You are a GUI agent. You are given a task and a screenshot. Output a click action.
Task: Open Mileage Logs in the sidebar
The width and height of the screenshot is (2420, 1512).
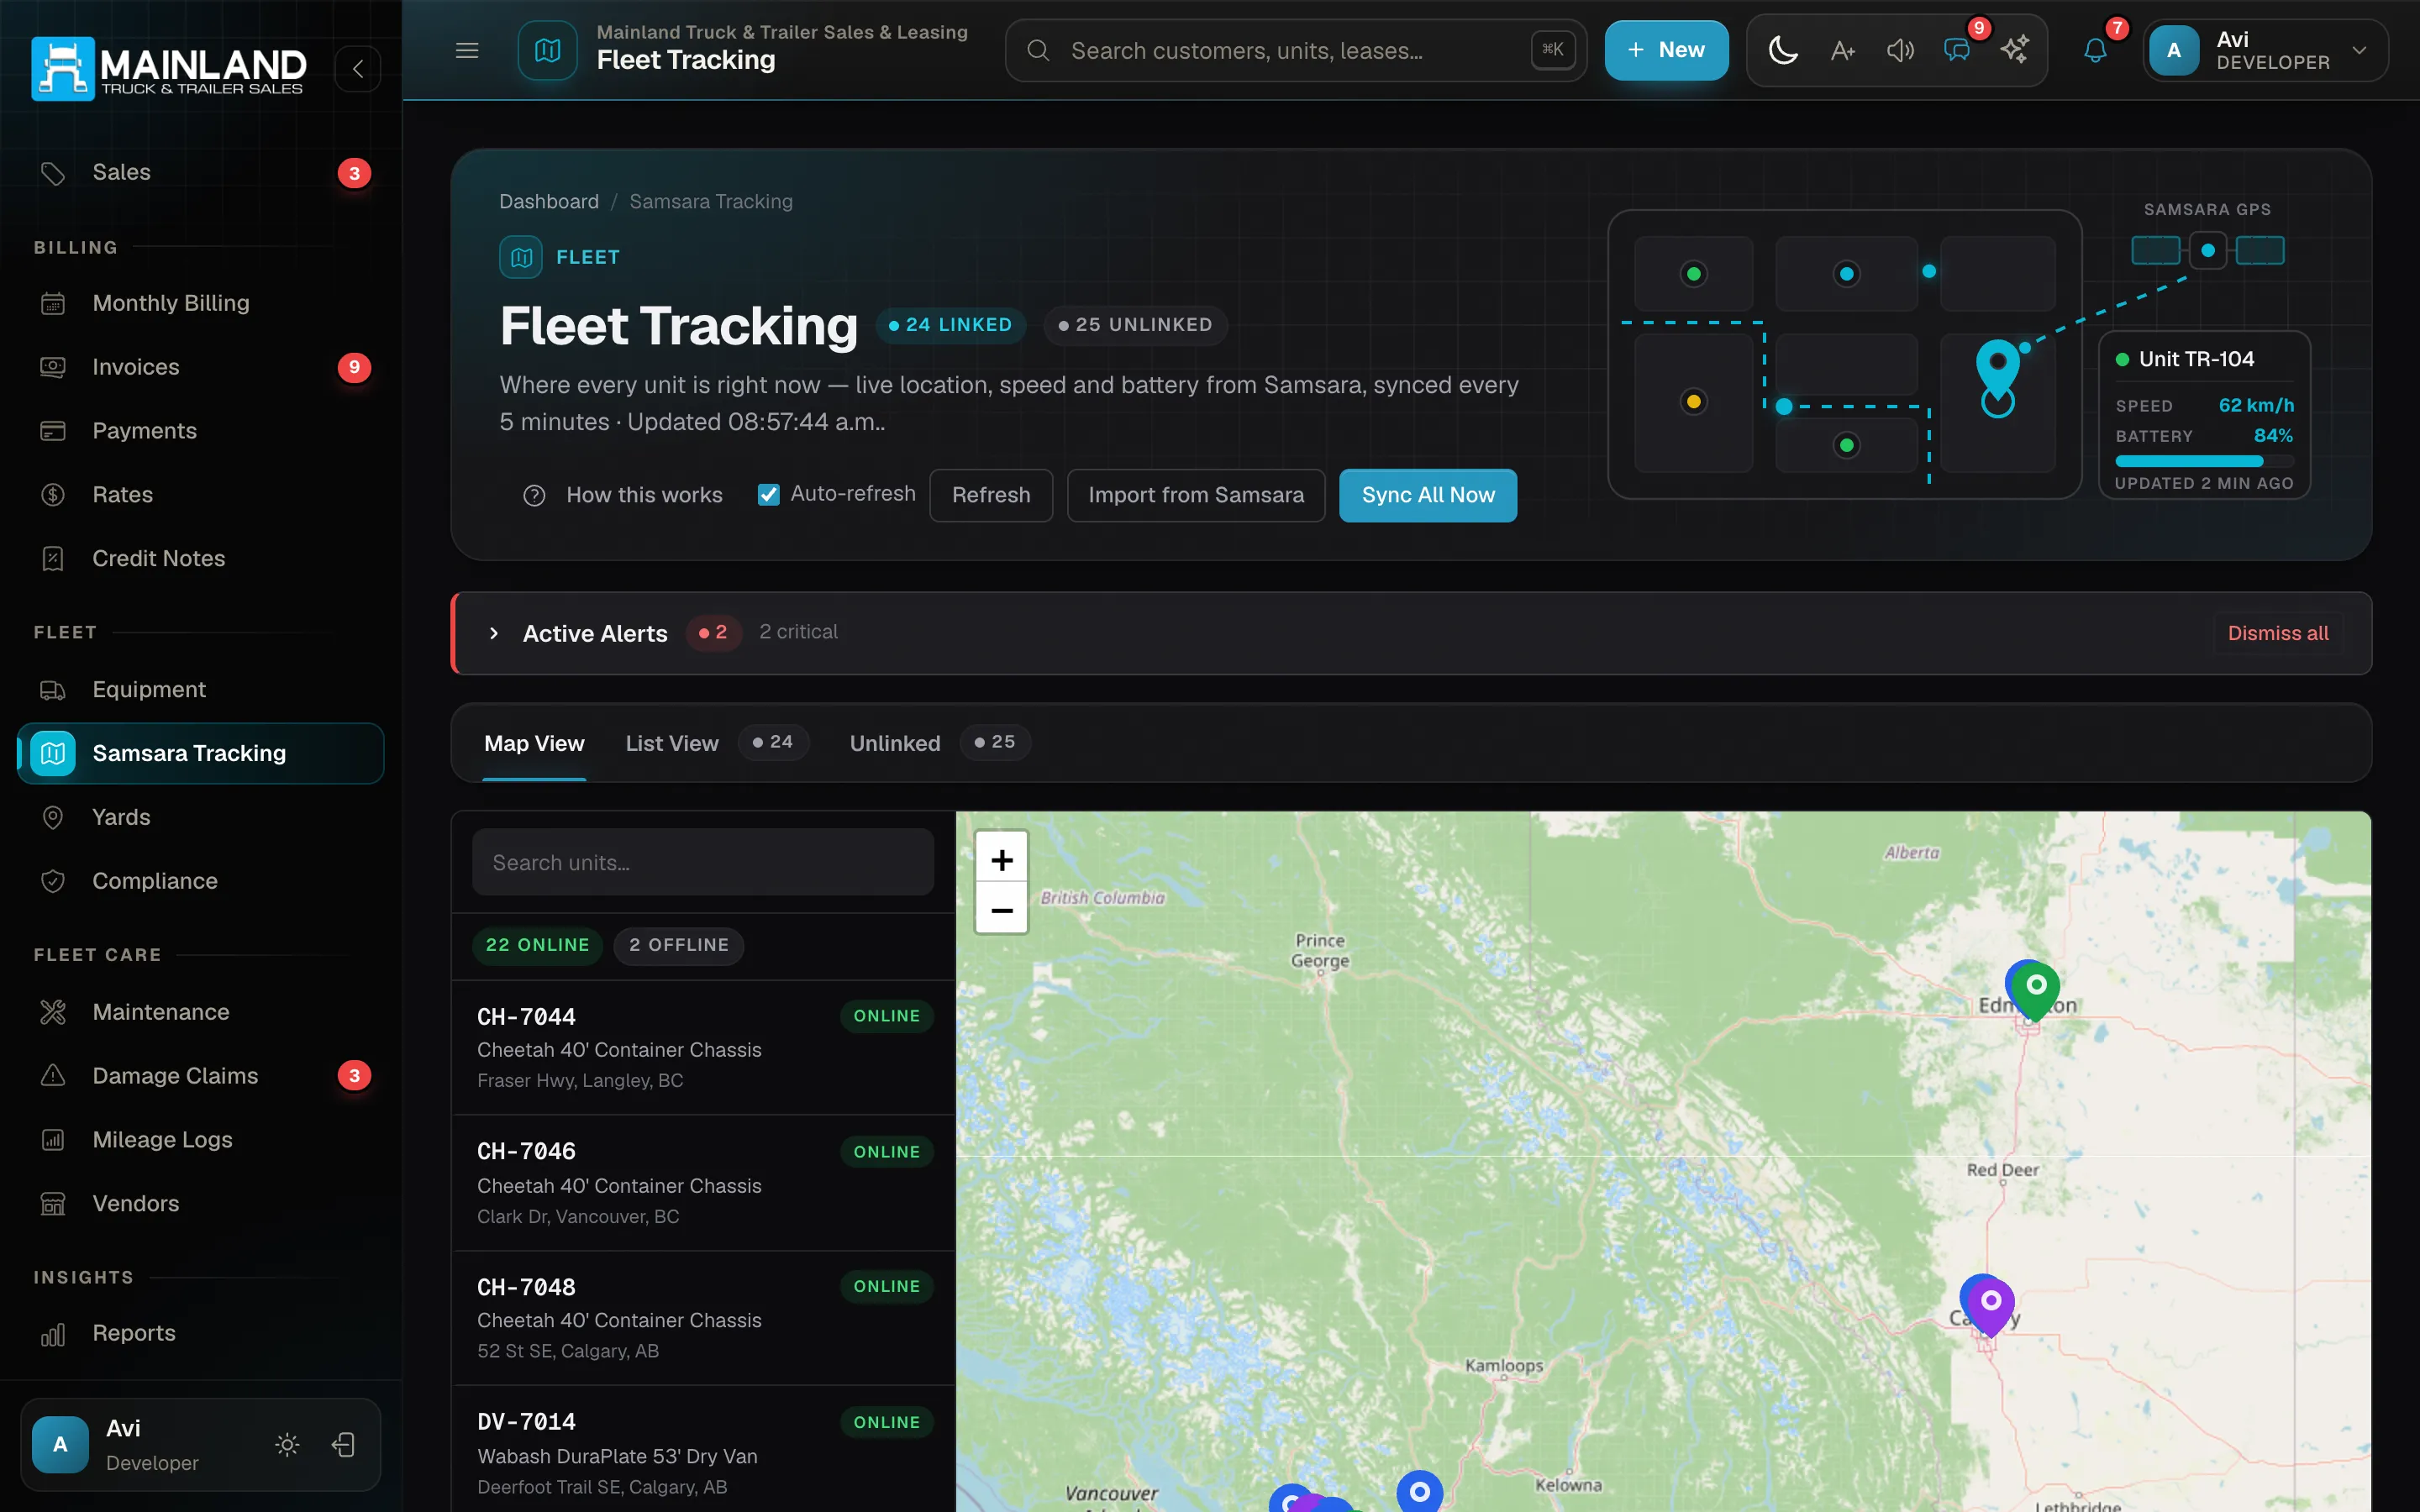[x=200, y=1140]
